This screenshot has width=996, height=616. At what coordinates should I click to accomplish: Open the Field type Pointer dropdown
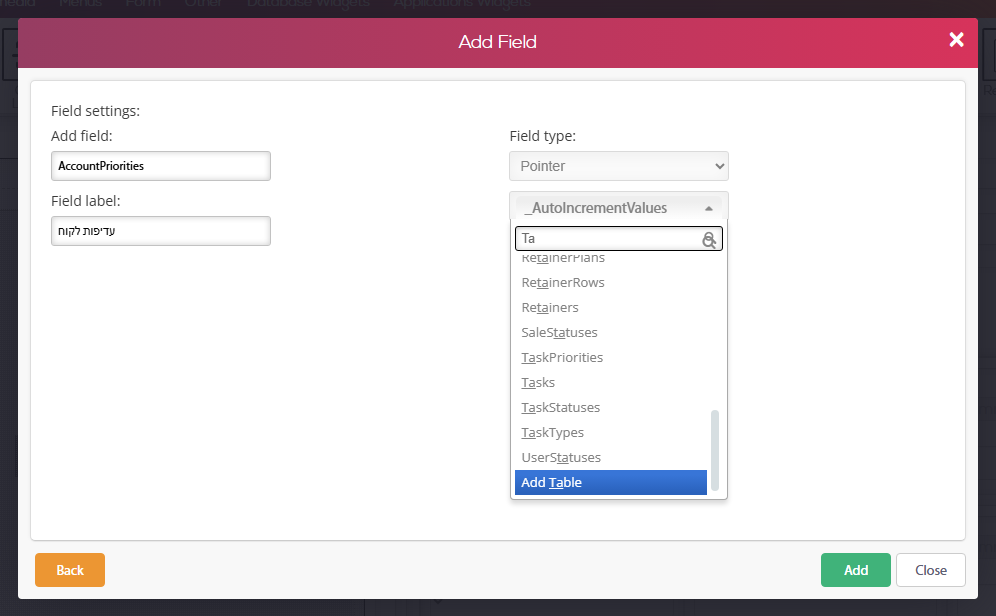(619, 166)
